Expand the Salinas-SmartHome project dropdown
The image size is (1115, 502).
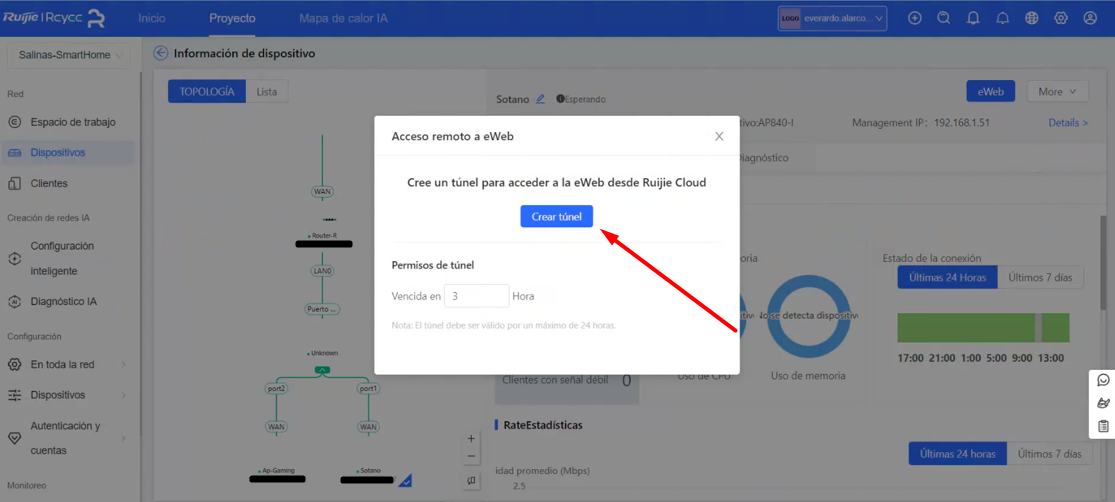[x=69, y=55]
